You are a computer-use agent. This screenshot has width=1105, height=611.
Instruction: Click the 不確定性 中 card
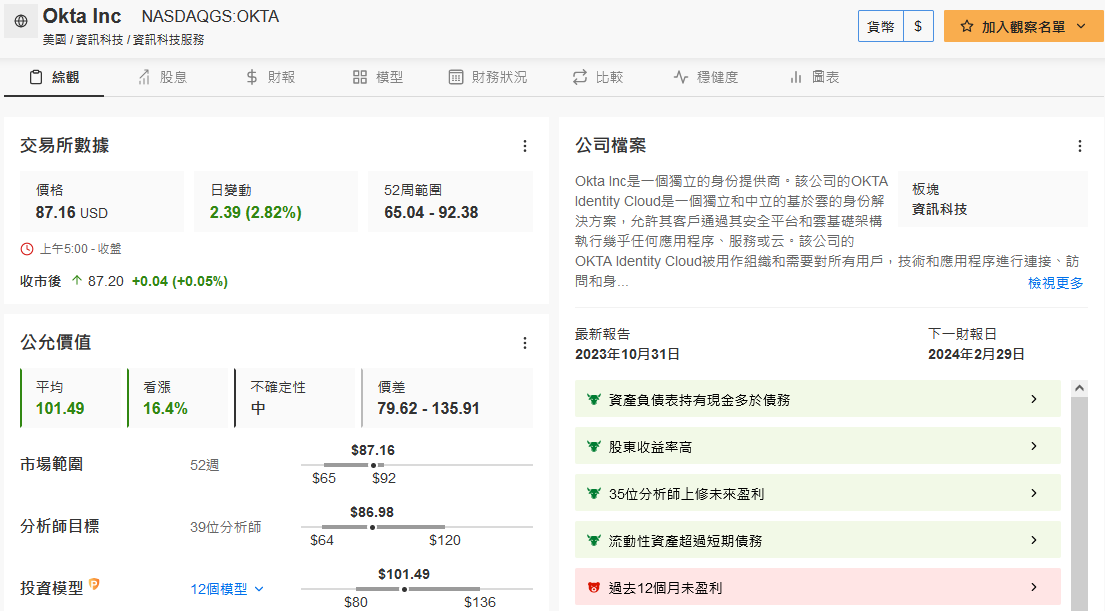[x=297, y=398]
